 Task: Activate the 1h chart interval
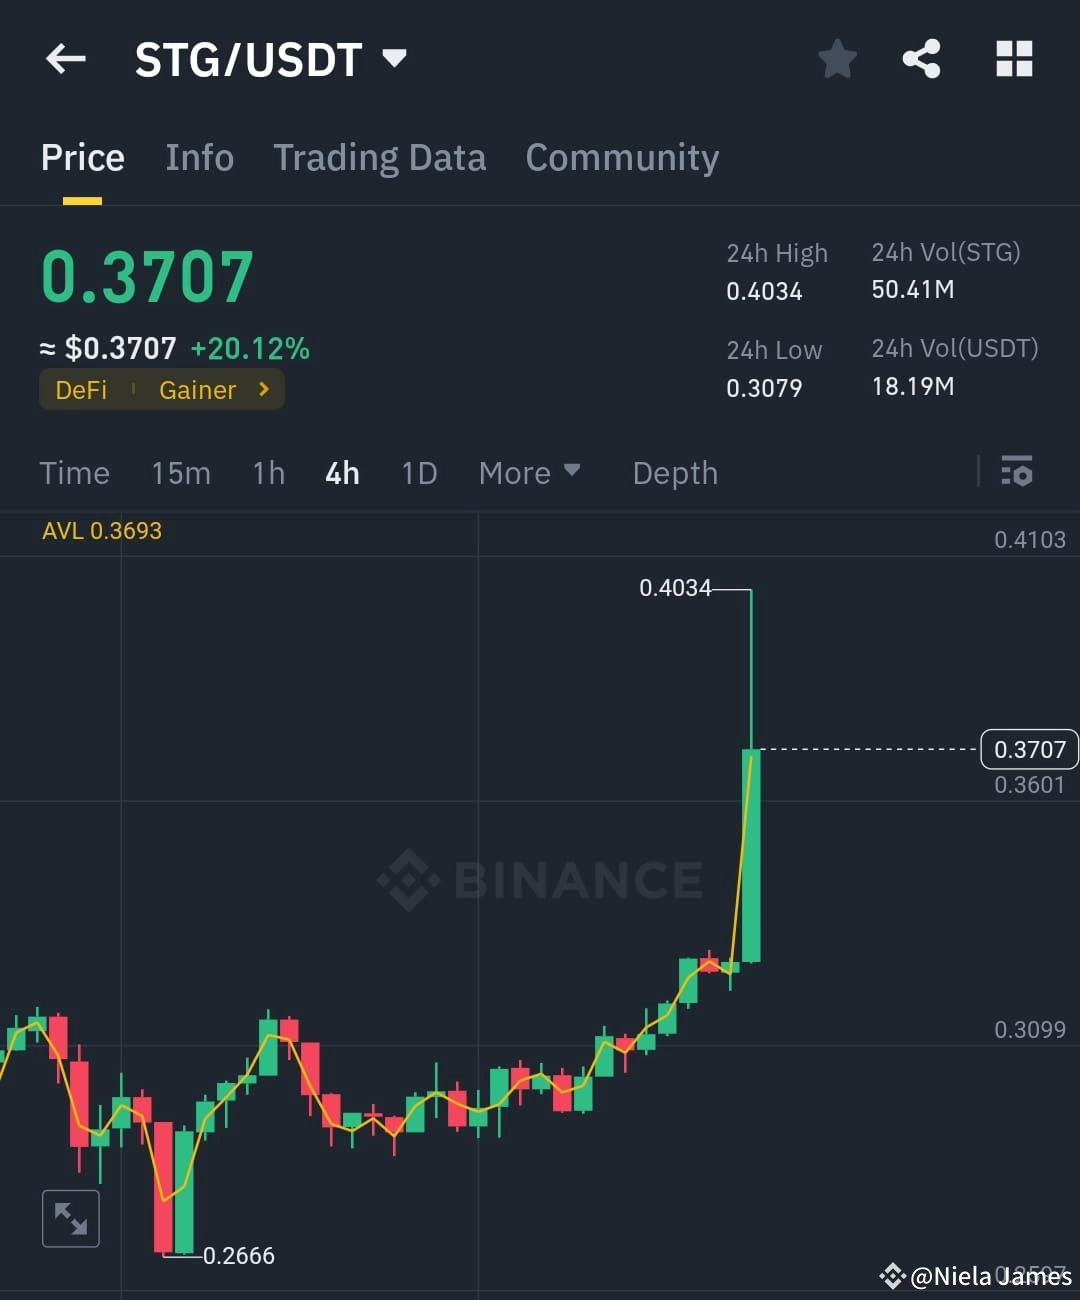pyautogui.click(x=267, y=473)
